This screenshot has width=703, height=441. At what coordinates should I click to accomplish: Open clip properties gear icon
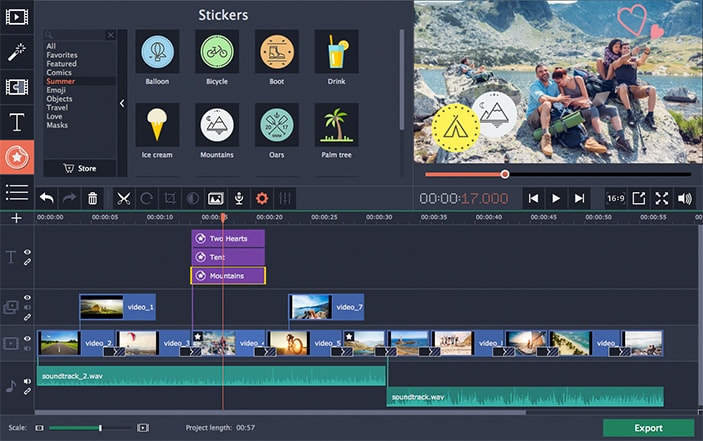(262, 198)
